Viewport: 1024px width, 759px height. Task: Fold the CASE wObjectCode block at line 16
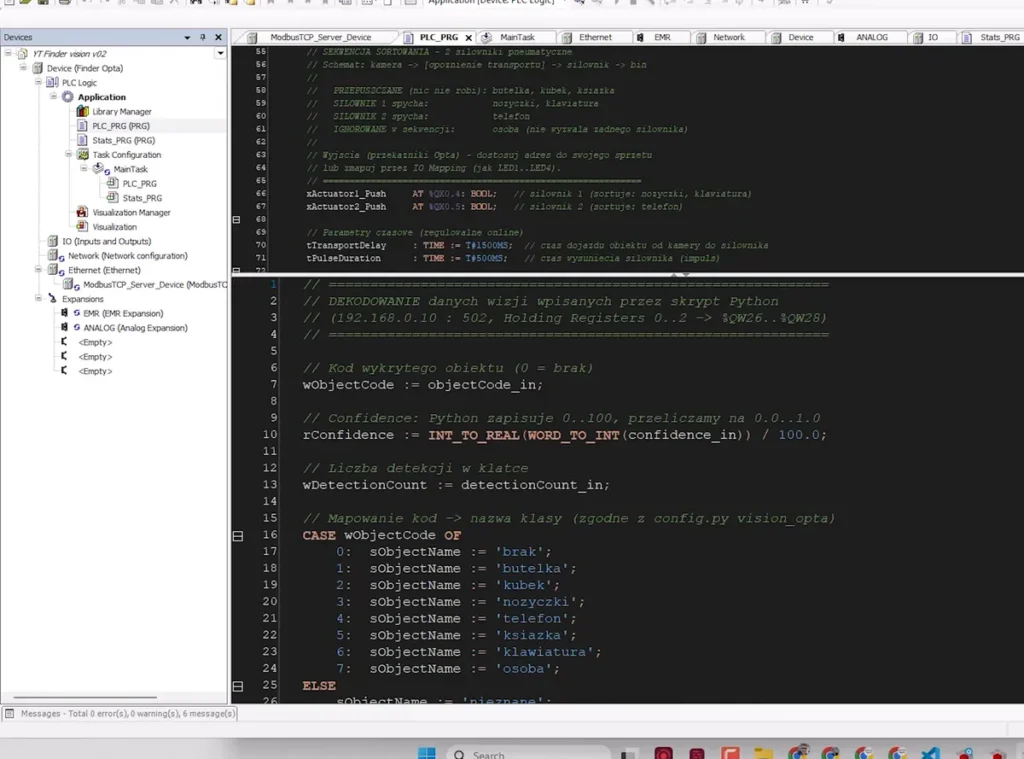tap(238, 536)
